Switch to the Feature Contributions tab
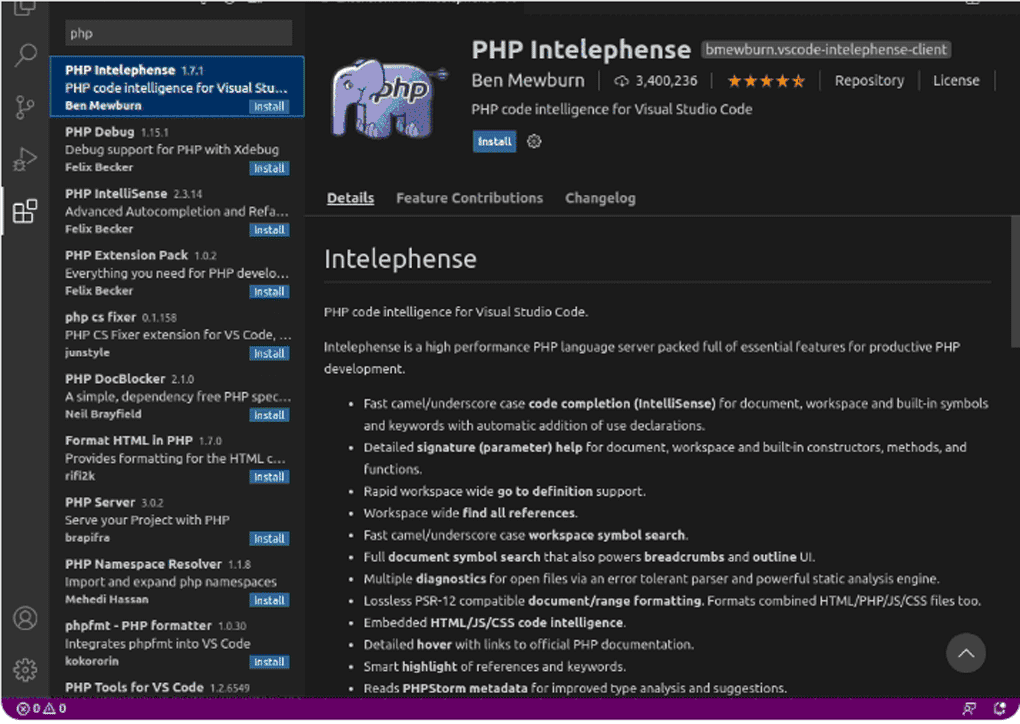The width and height of the screenshot is (1020, 724). (x=469, y=197)
